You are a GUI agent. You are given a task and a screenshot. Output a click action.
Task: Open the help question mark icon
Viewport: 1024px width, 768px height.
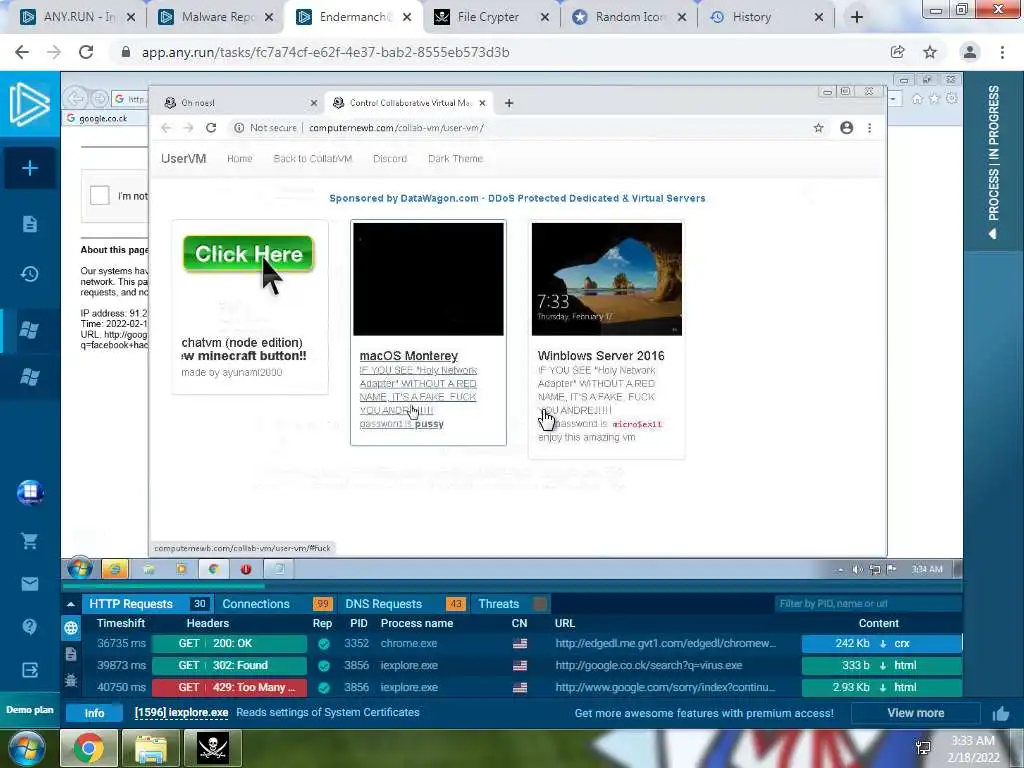click(x=29, y=627)
